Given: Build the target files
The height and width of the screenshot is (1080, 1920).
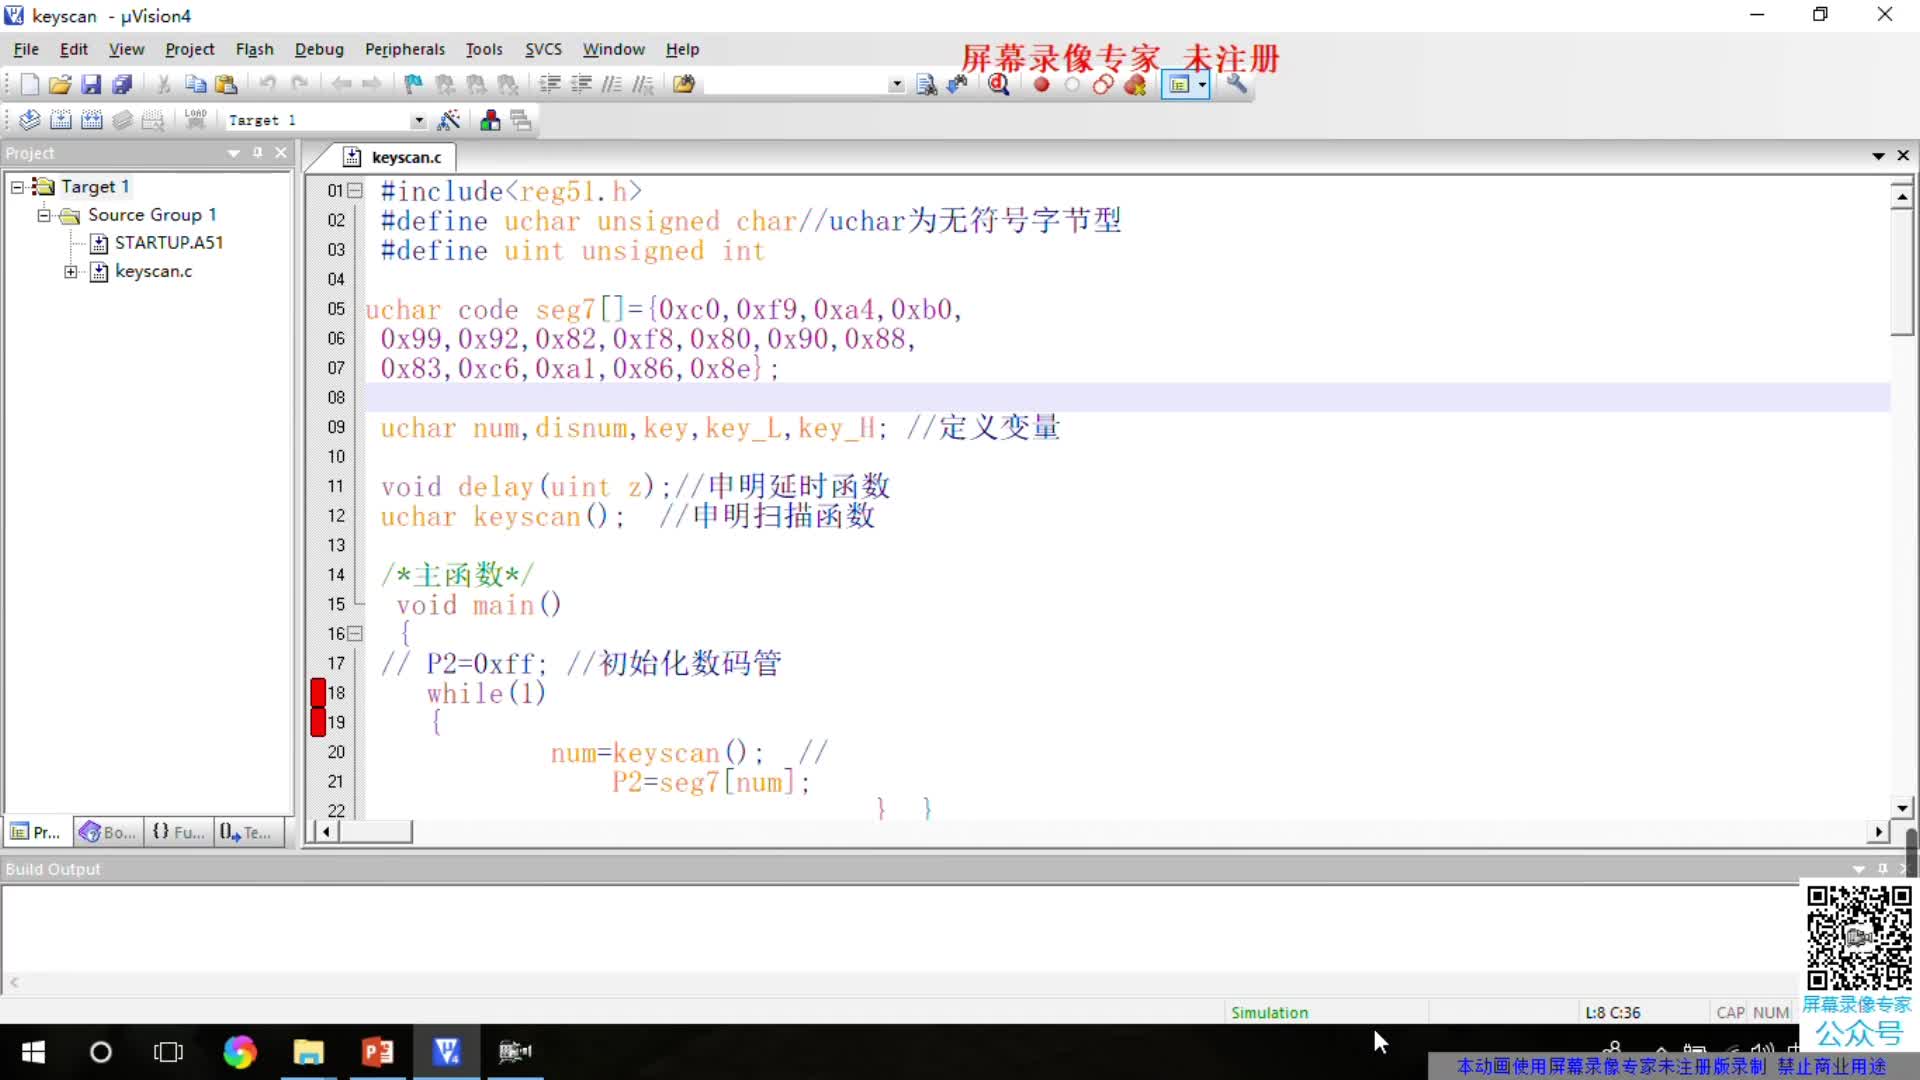Looking at the screenshot, I should pyautogui.click(x=61, y=120).
